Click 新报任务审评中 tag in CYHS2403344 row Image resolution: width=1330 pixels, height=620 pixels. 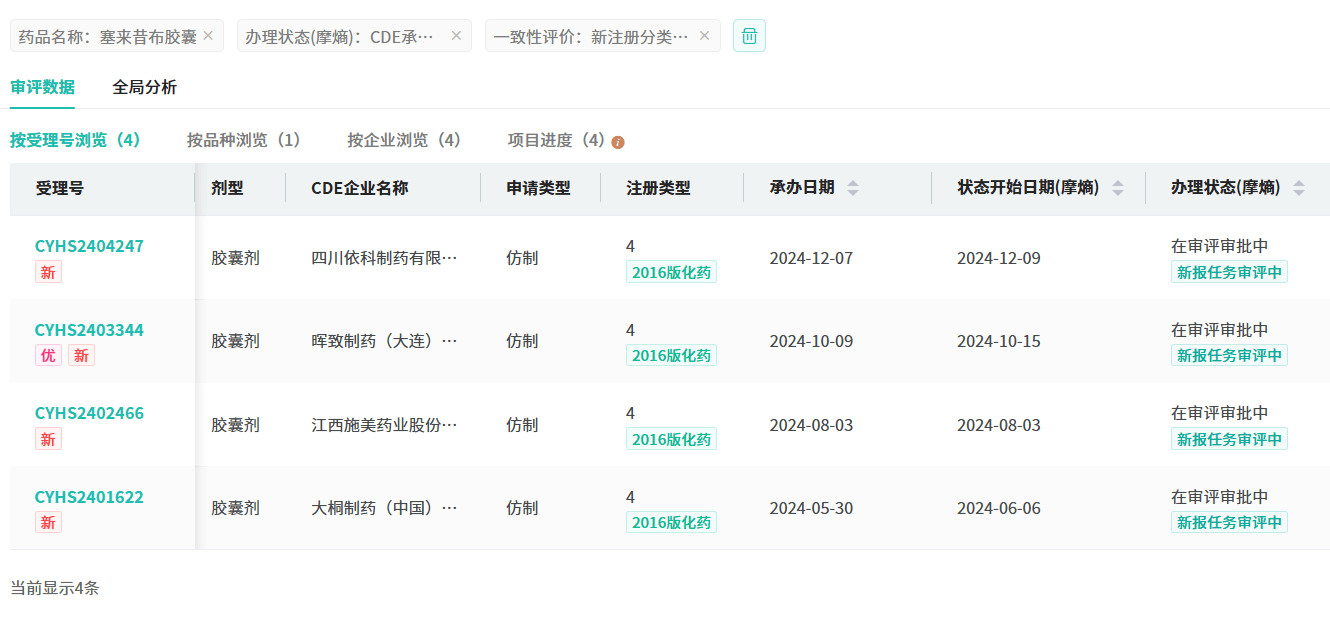(1229, 355)
